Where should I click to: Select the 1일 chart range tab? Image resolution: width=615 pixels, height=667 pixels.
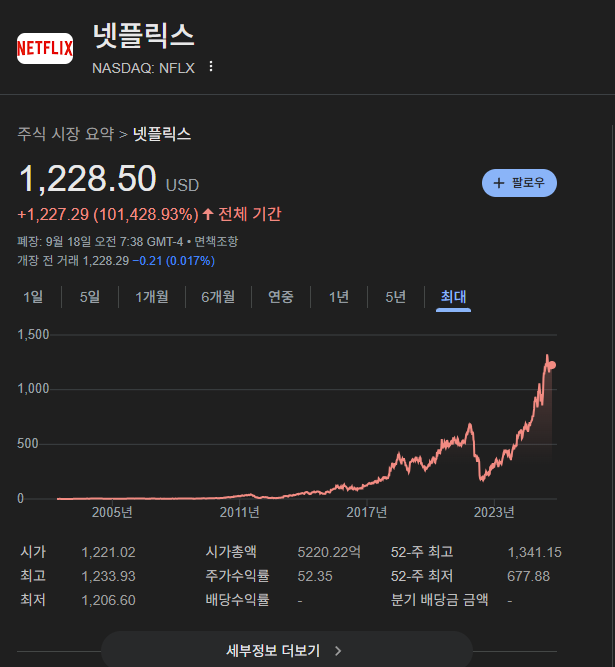tap(33, 296)
